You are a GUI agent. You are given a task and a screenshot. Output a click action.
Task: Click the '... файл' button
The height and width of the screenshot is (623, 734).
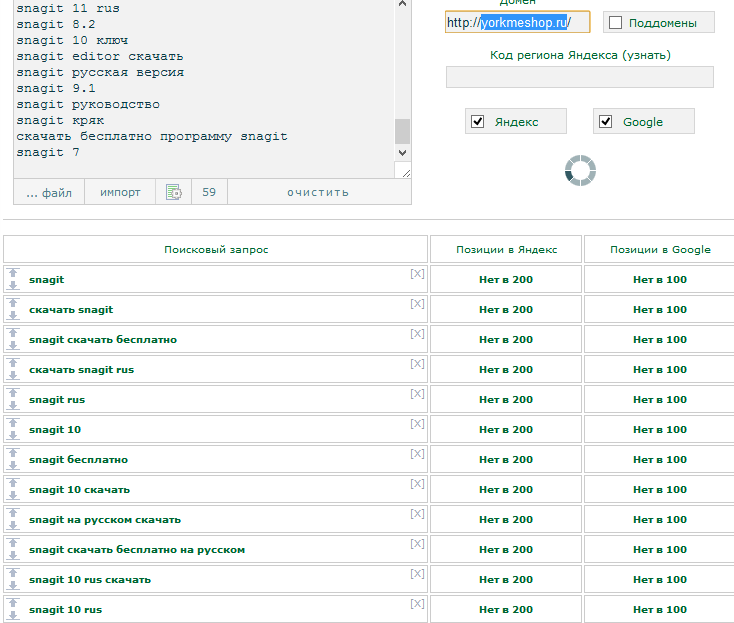(49, 192)
